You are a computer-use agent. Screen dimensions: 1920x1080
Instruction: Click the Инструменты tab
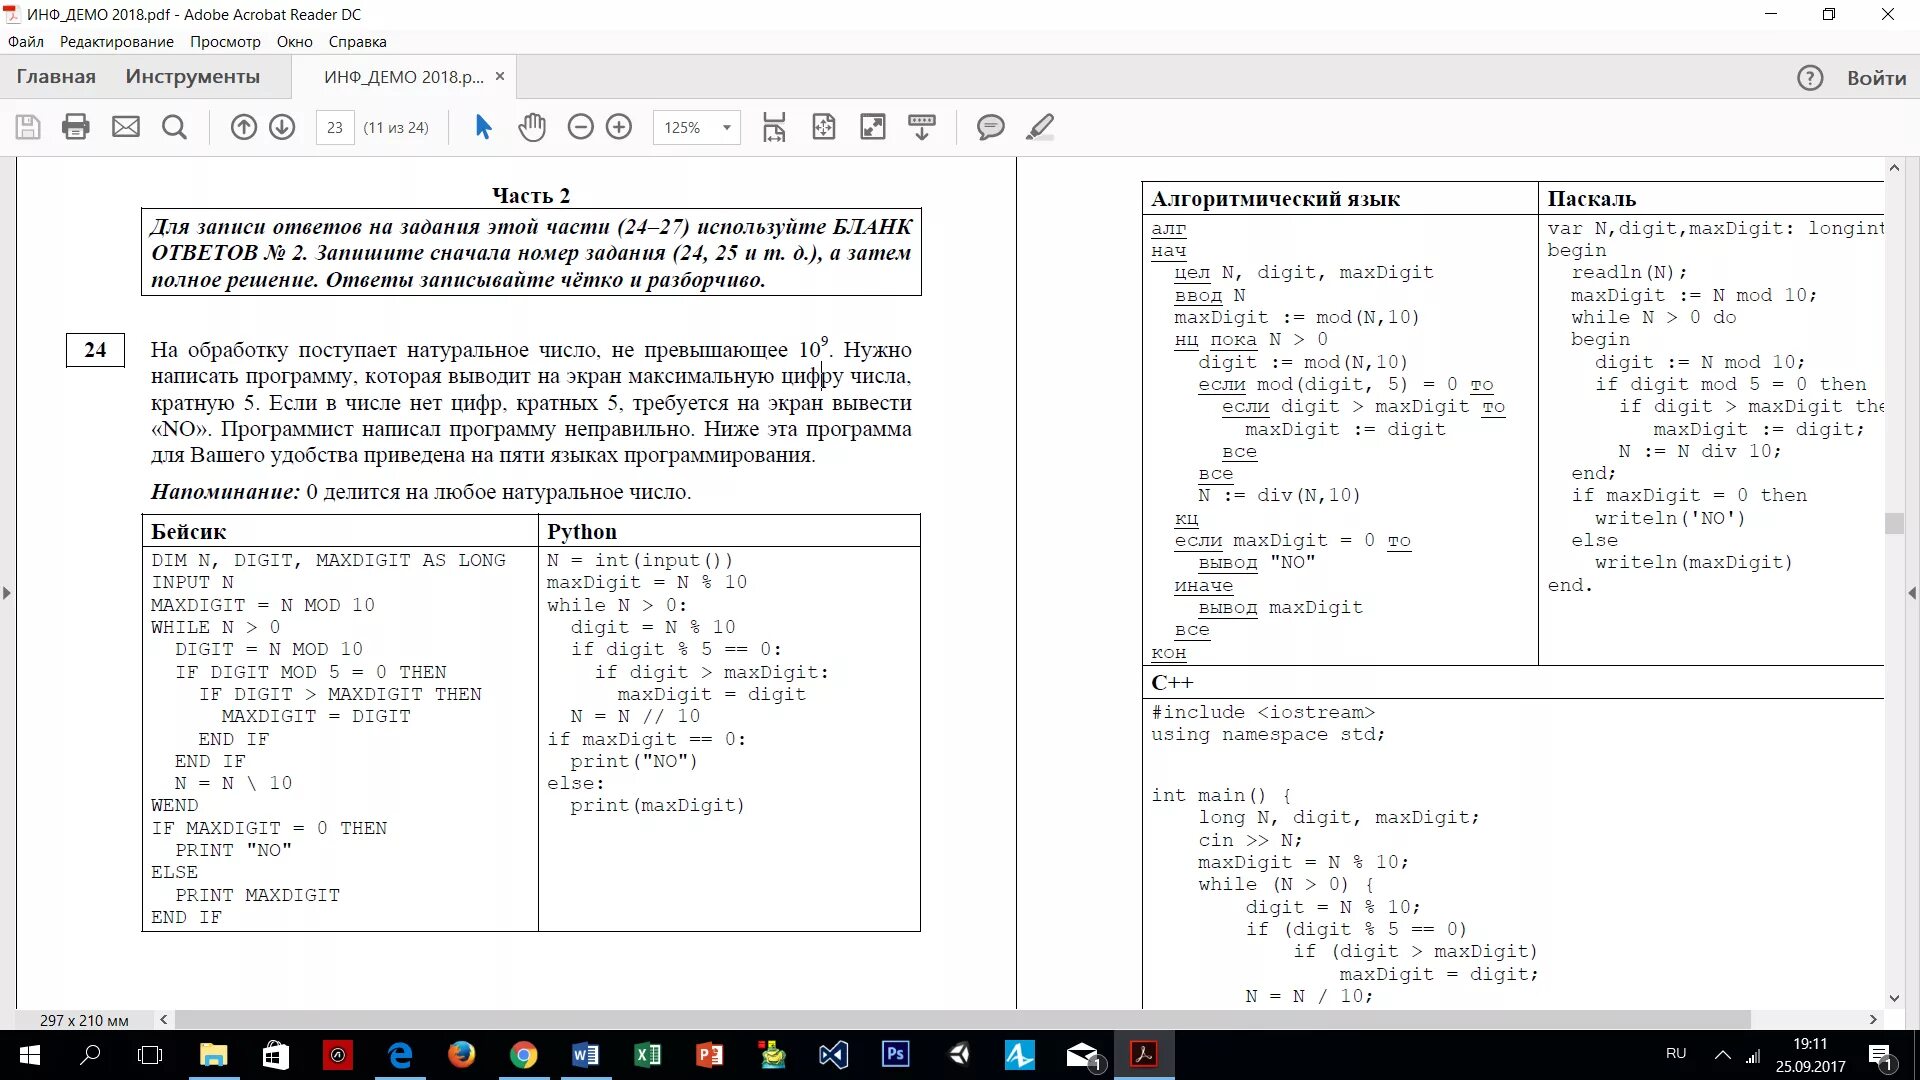pyautogui.click(x=191, y=76)
